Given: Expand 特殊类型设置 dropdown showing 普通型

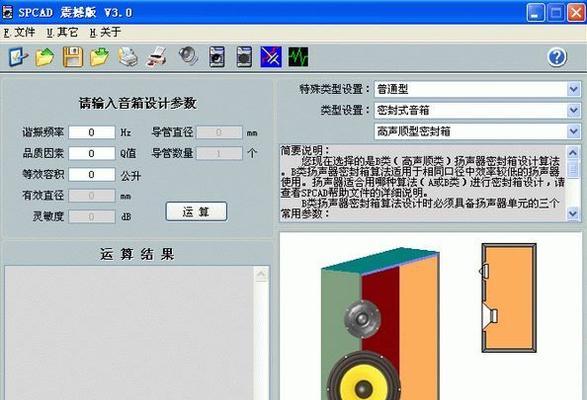Looking at the screenshot, I should (x=478, y=89).
